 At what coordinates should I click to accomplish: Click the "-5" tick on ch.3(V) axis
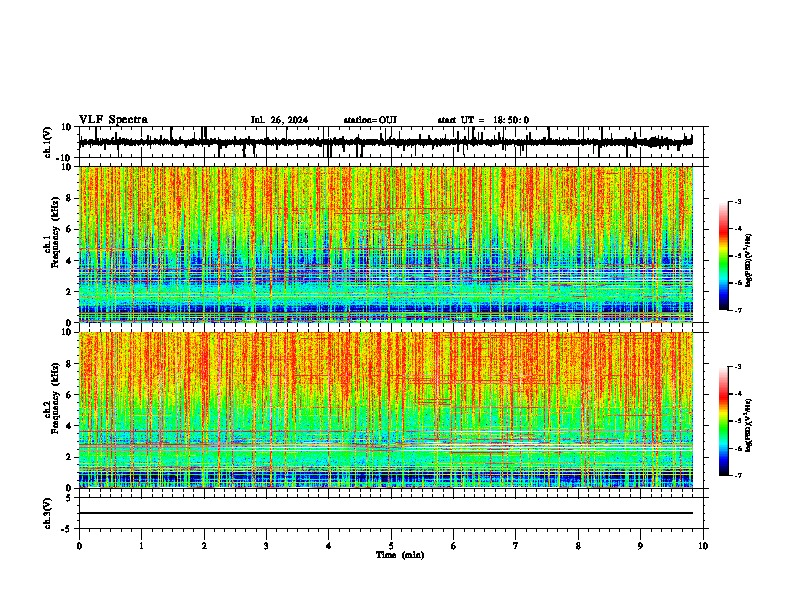tap(67, 529)
